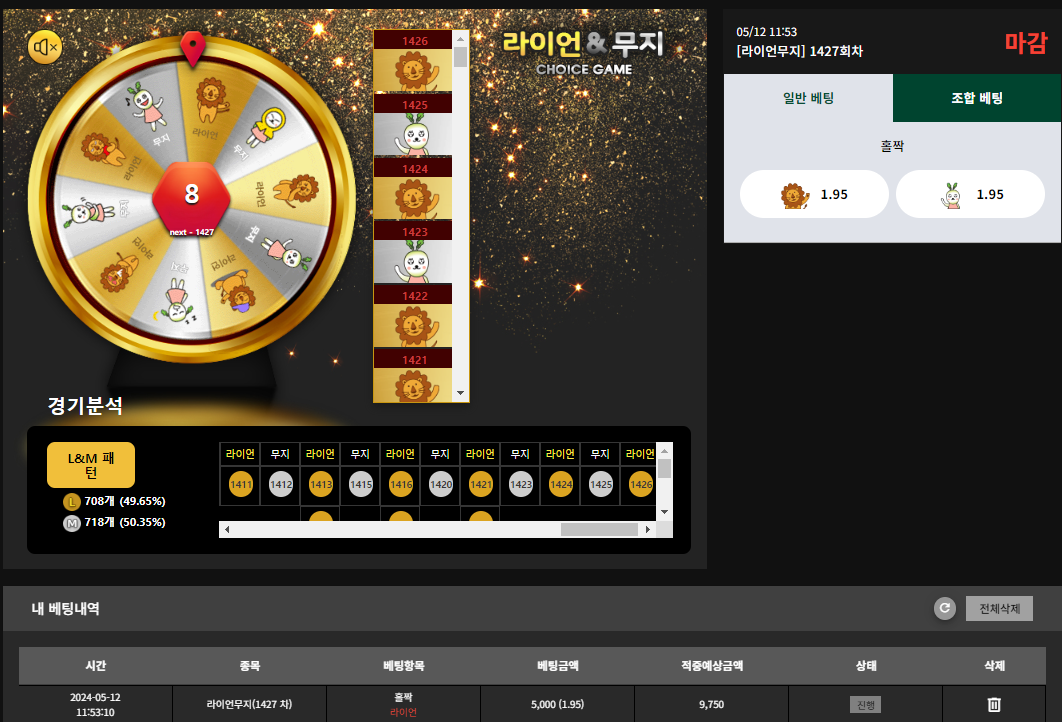Image resolution: width=1062 pixels, height=722 pixels.
Task: Toggle the sound mute icon
Action: point(45,47)
